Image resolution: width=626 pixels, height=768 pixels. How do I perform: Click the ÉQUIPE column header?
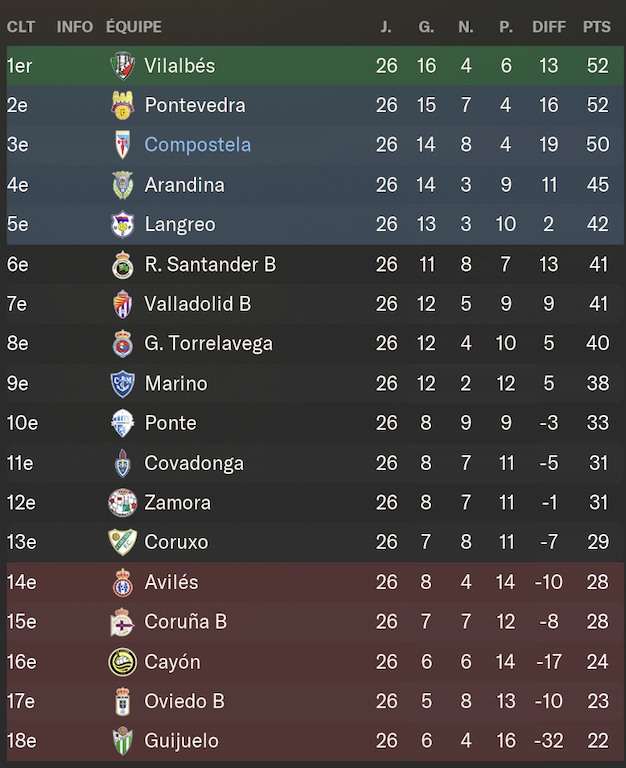134,26
